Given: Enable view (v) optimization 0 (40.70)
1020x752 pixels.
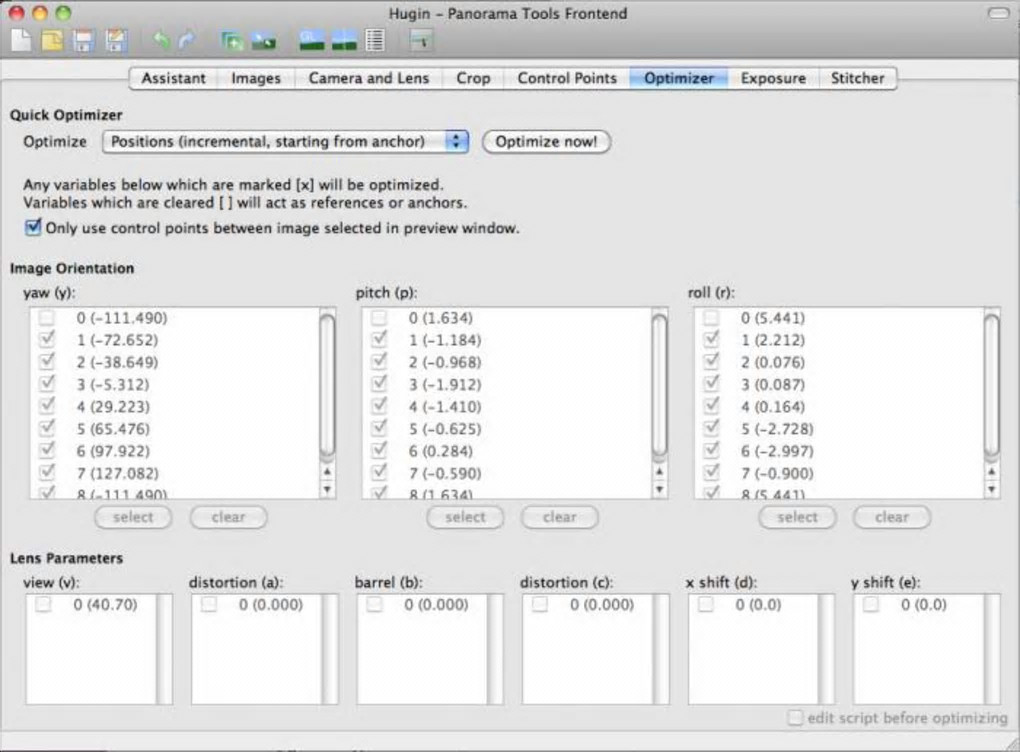Looking at the screenshot, I should 44,604.
